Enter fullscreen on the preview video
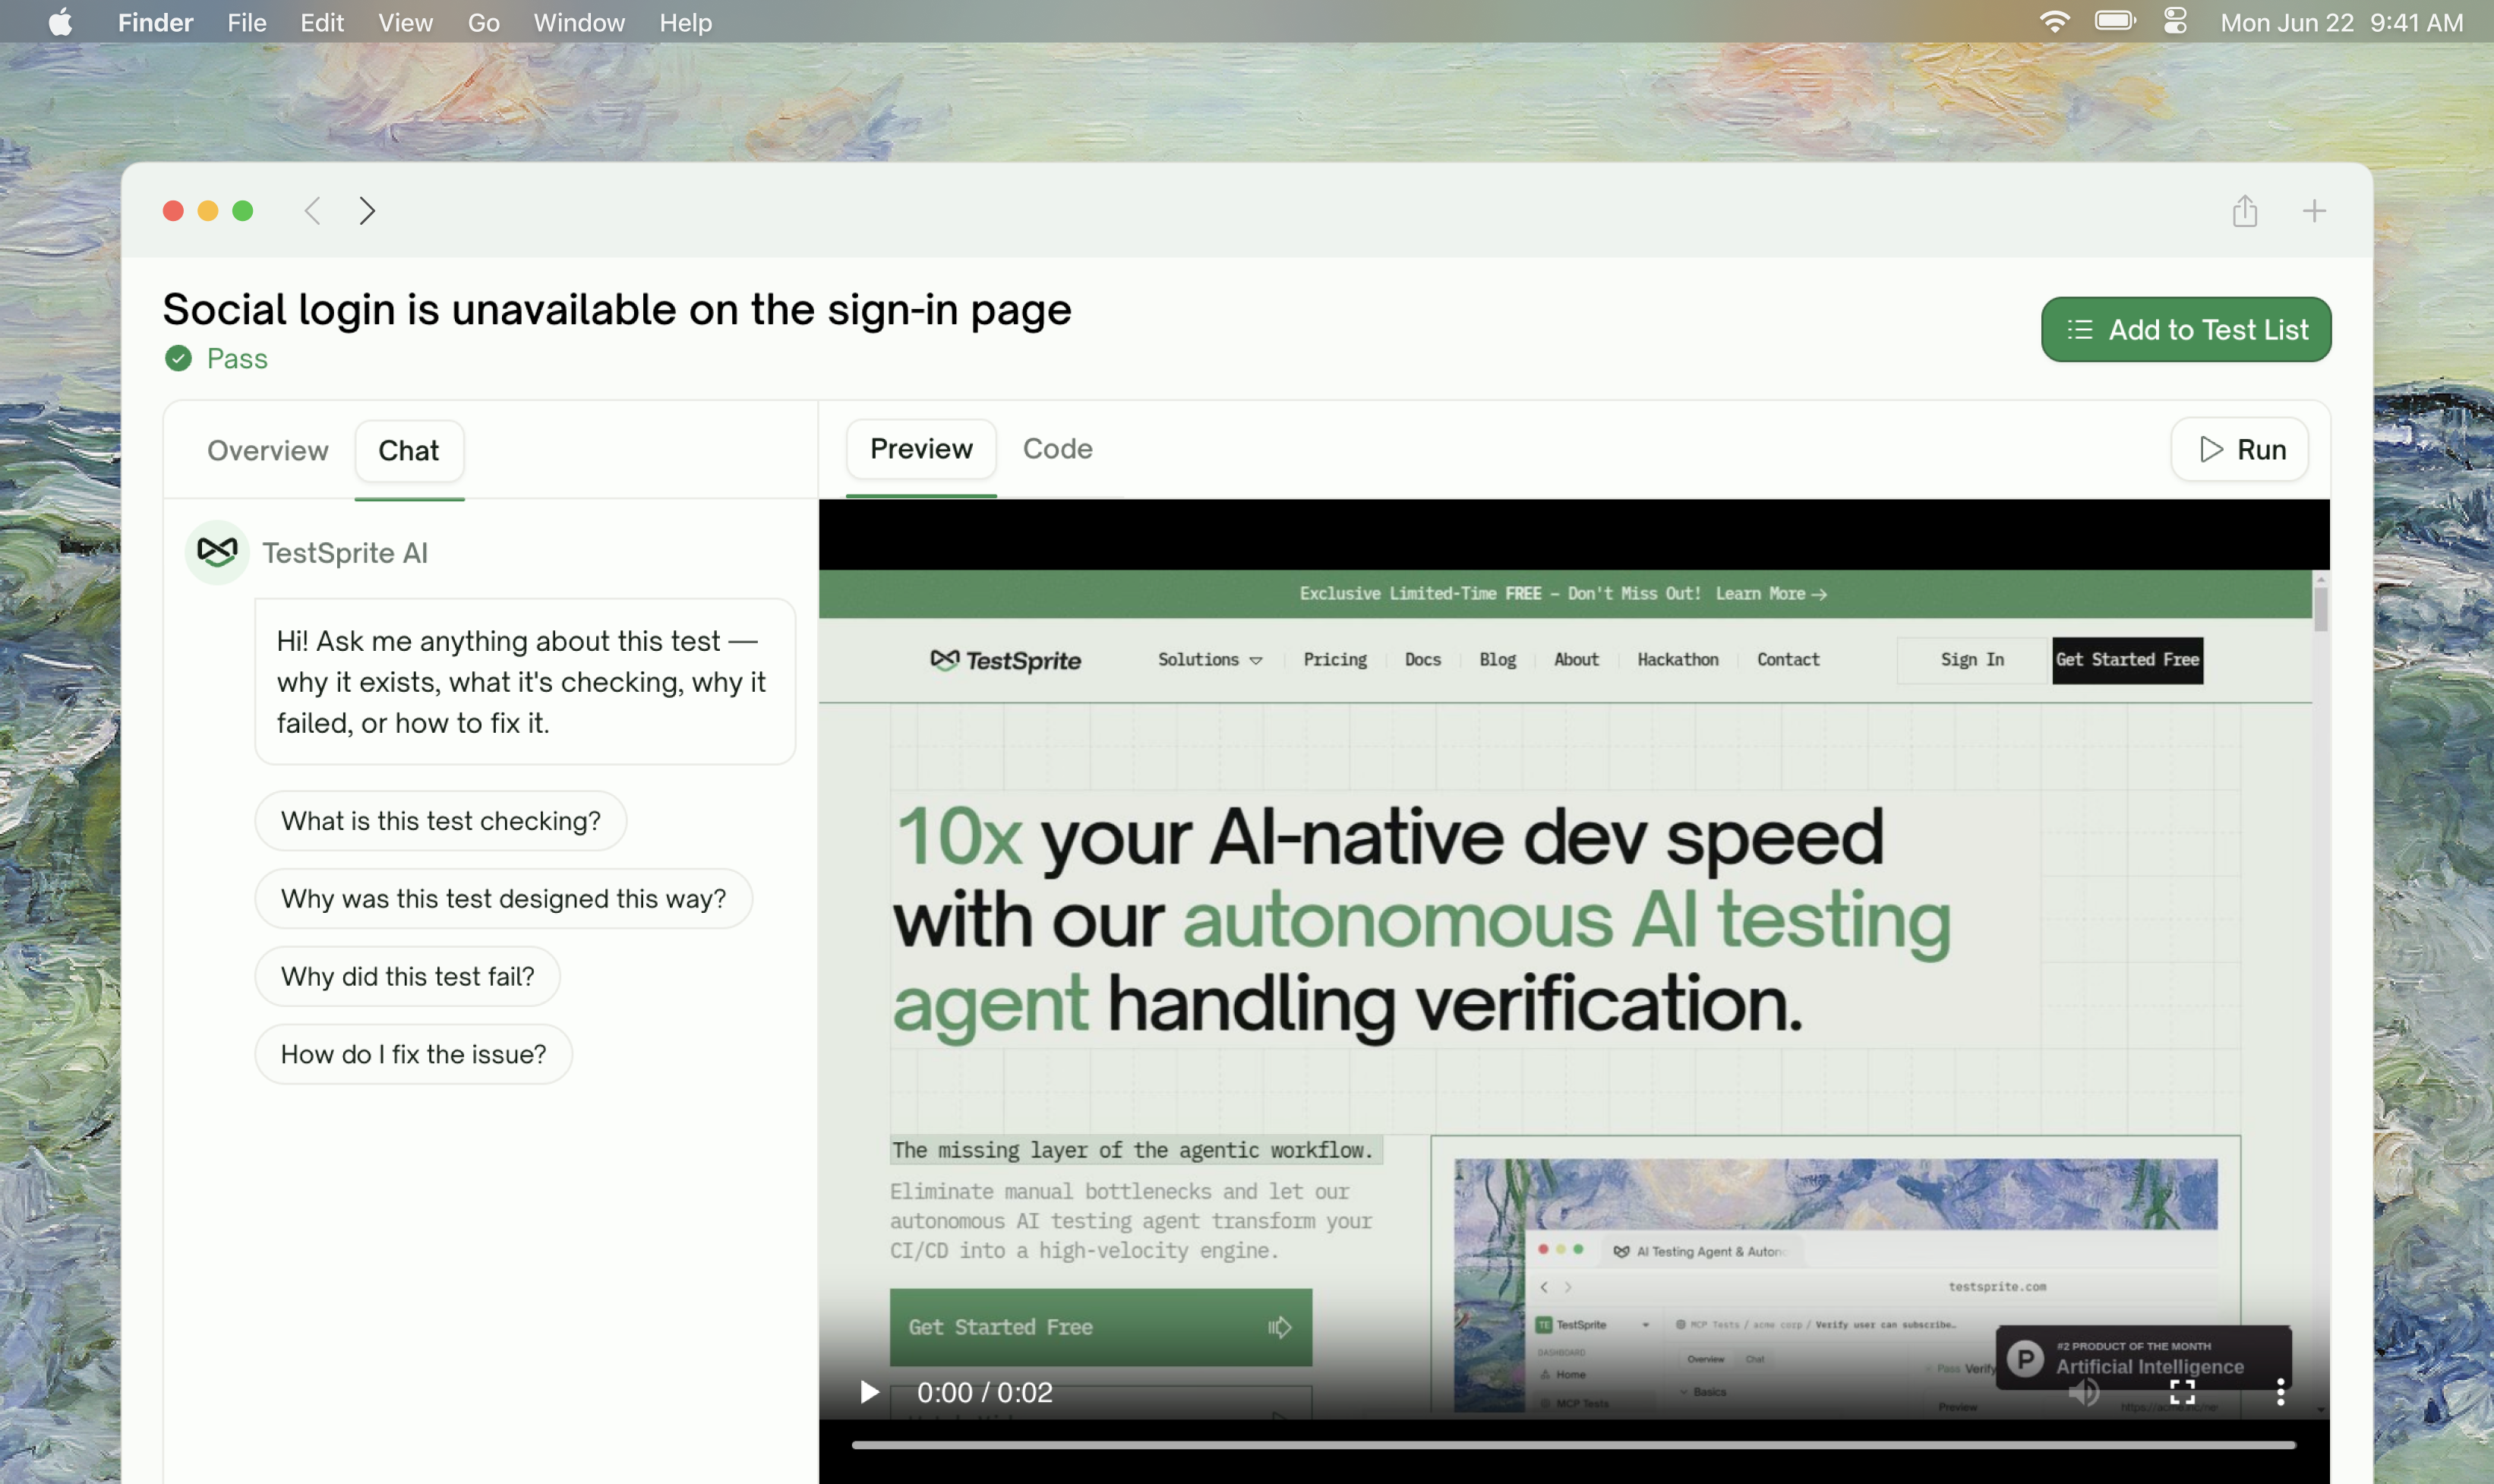The width and height of the screenshot is (2494, 1484). [2182, 1392]
